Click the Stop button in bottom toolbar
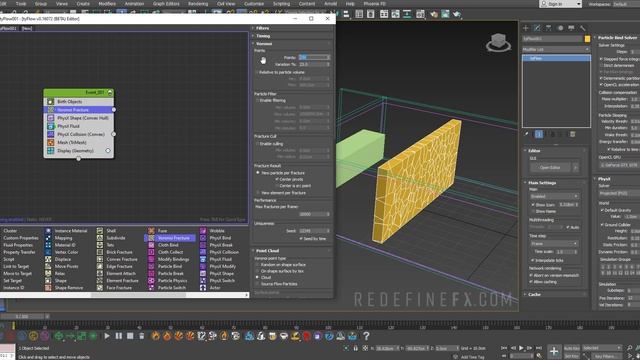The height and width of the screenshot is (360, 640). coord(130,336)
